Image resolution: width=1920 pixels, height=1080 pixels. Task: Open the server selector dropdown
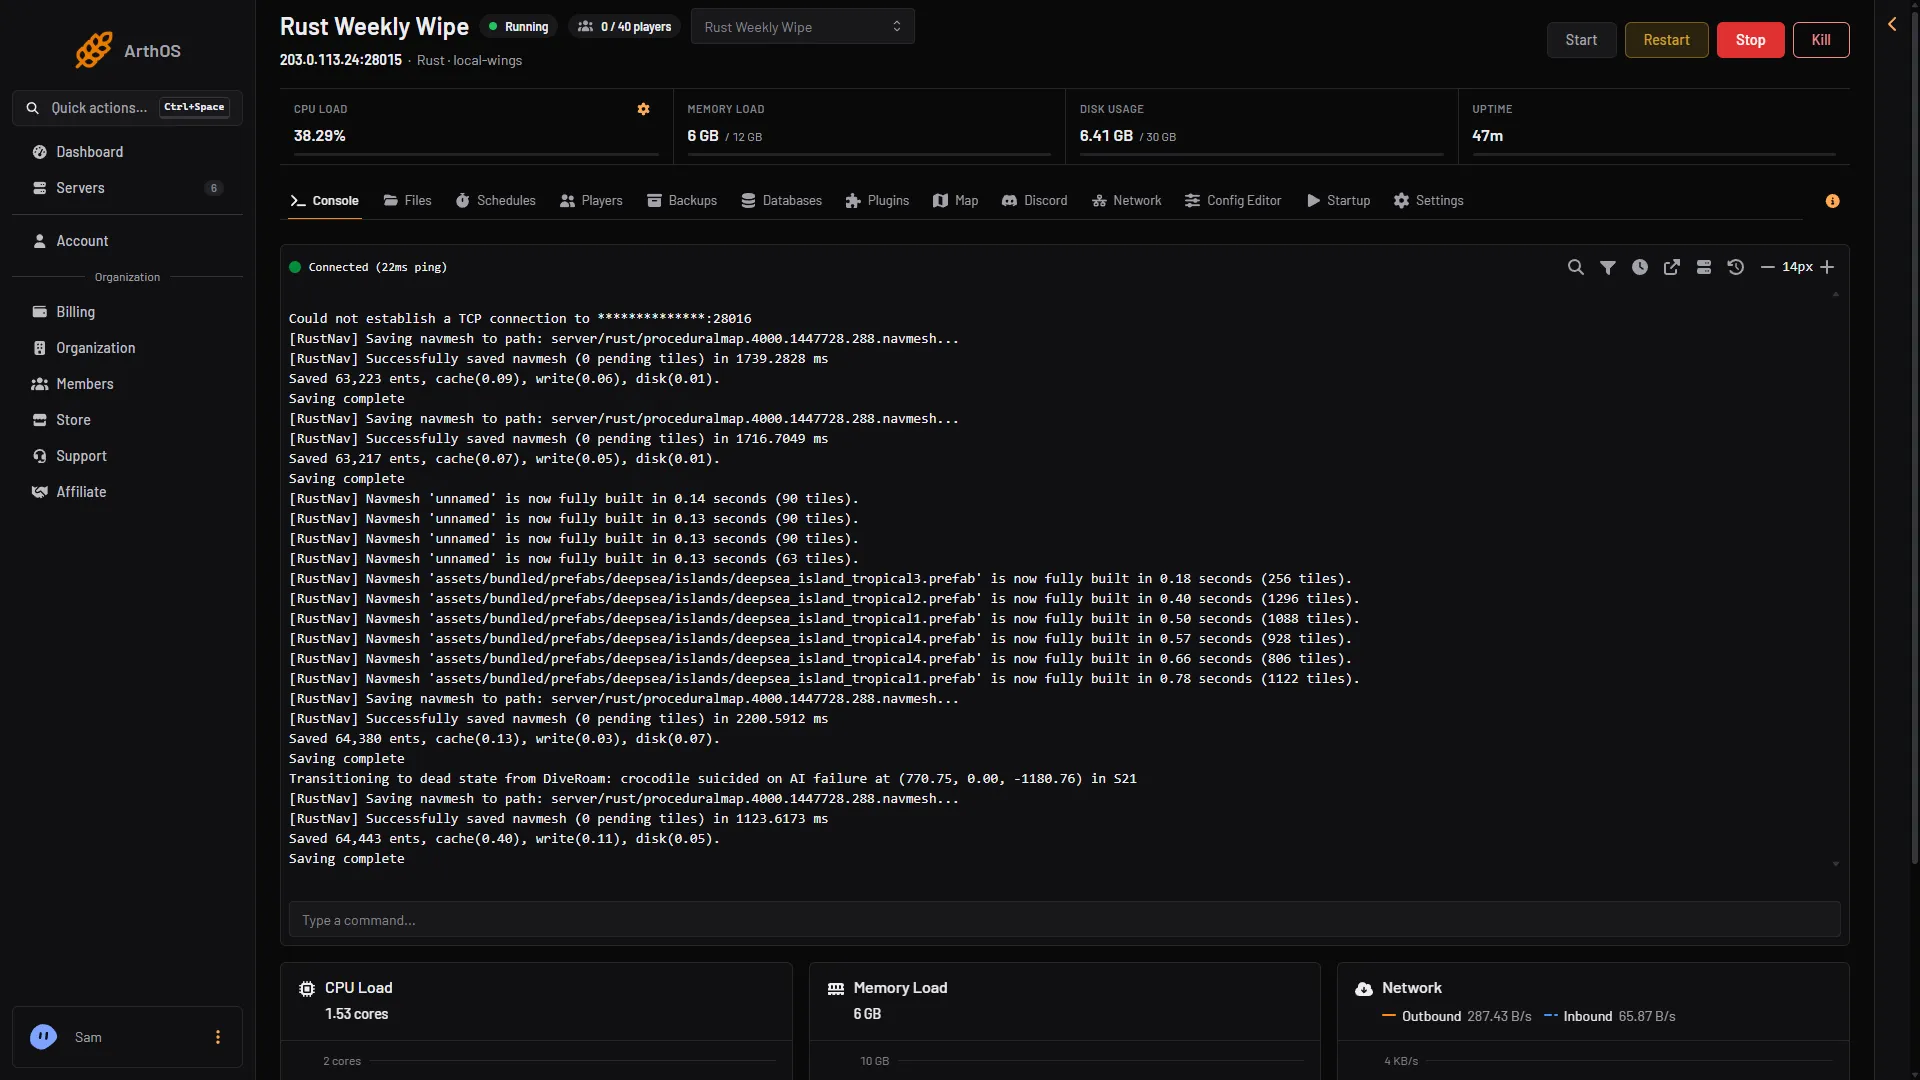click(x=802, y=27)
